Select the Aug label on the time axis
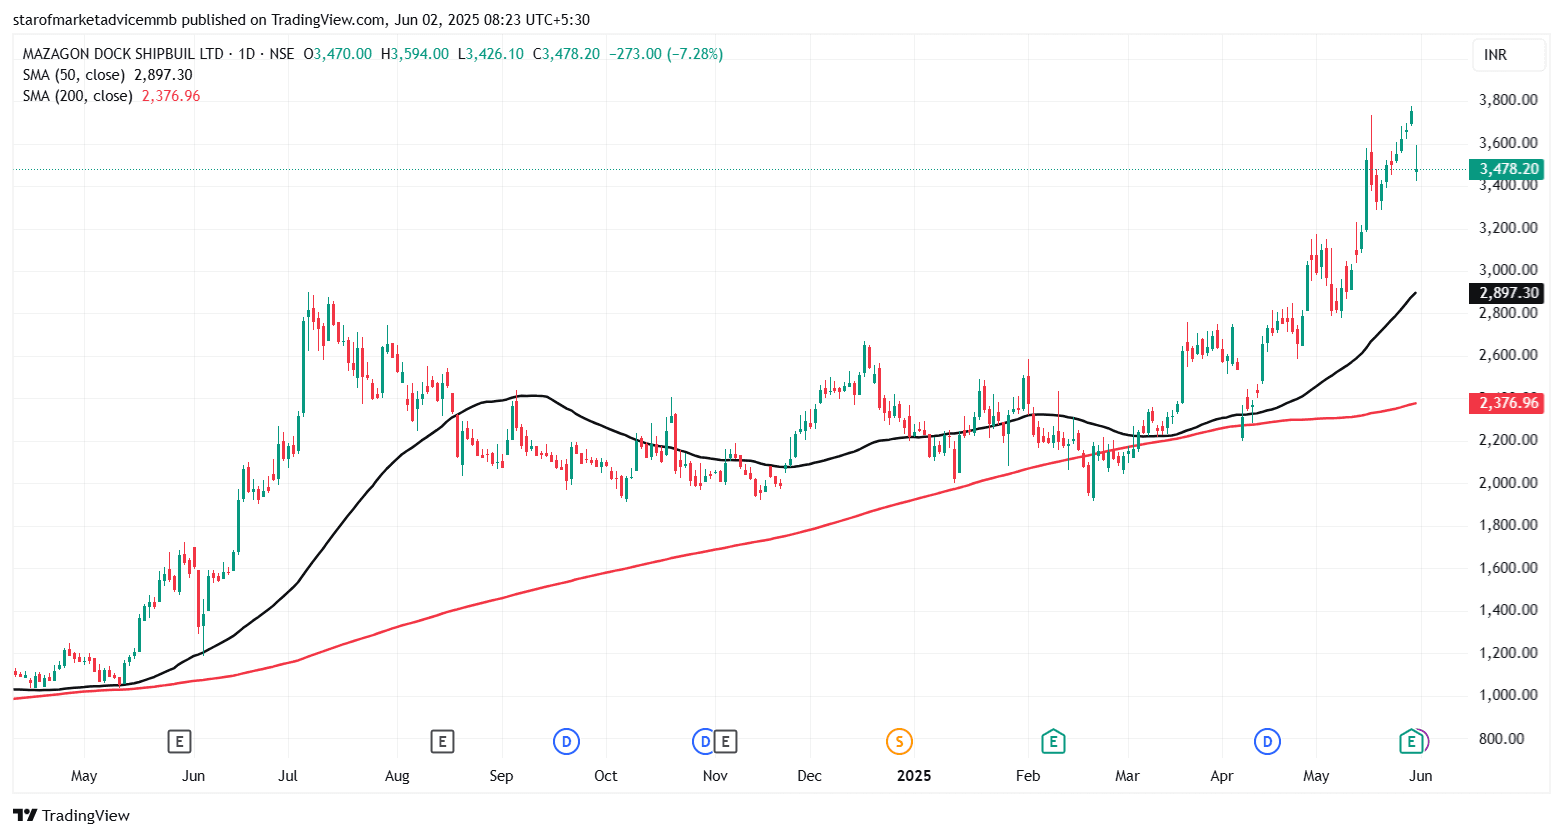The height and width of the screenshot is (837, 1563). [397, 776]
